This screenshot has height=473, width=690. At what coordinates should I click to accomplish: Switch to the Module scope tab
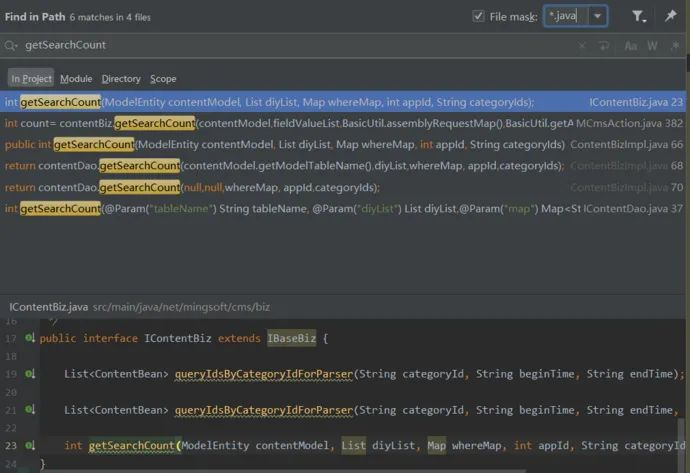pyautogui.click(x=76, y=79)
